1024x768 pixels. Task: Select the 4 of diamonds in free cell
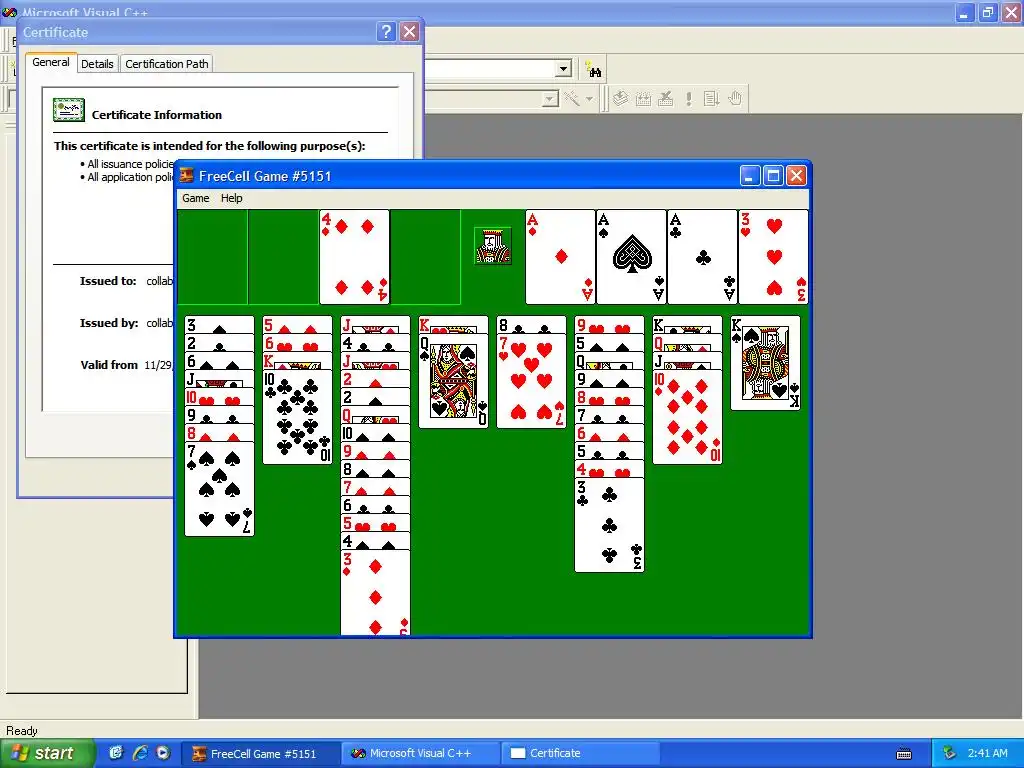tap(355, 257)
